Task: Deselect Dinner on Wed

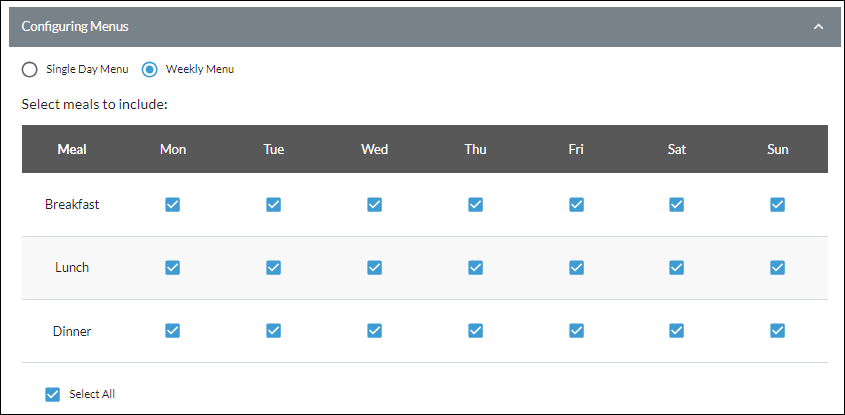Action: (x=375, y=331)
